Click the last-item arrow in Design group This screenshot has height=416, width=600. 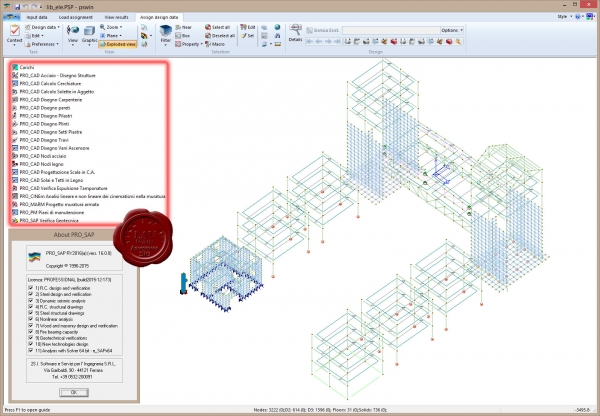(x=337, y=42)
